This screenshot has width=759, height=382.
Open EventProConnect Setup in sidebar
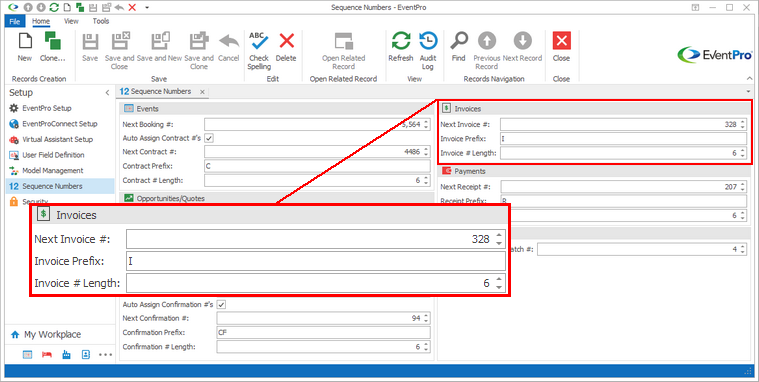pos(60,124)
